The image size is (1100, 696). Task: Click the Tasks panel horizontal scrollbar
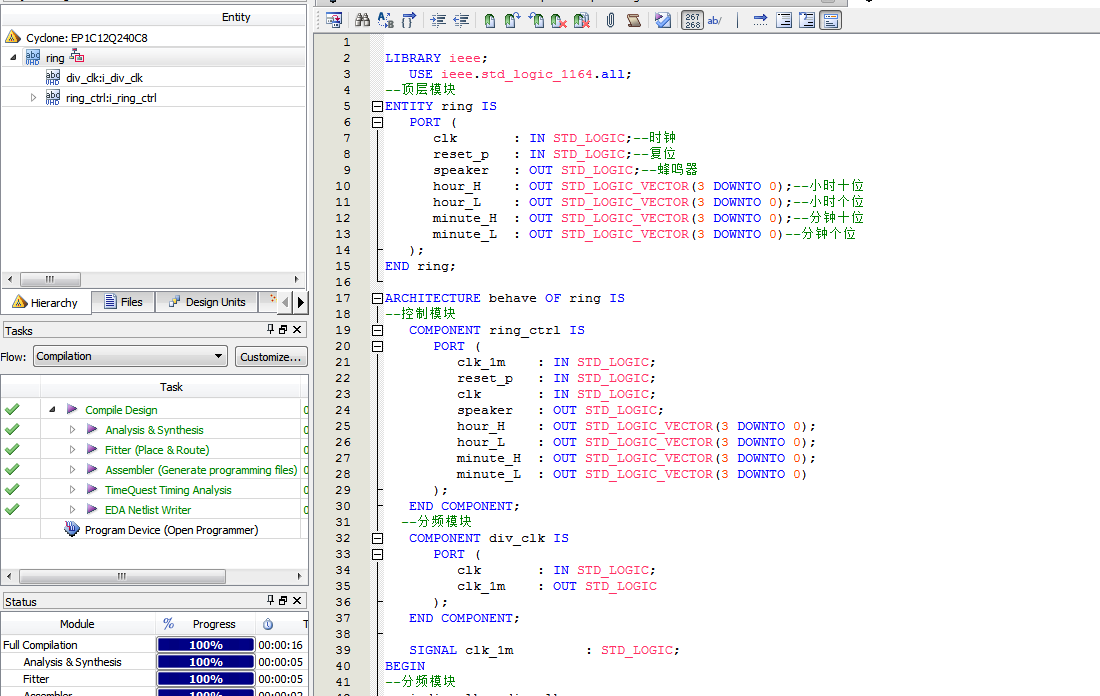[122, 577]
